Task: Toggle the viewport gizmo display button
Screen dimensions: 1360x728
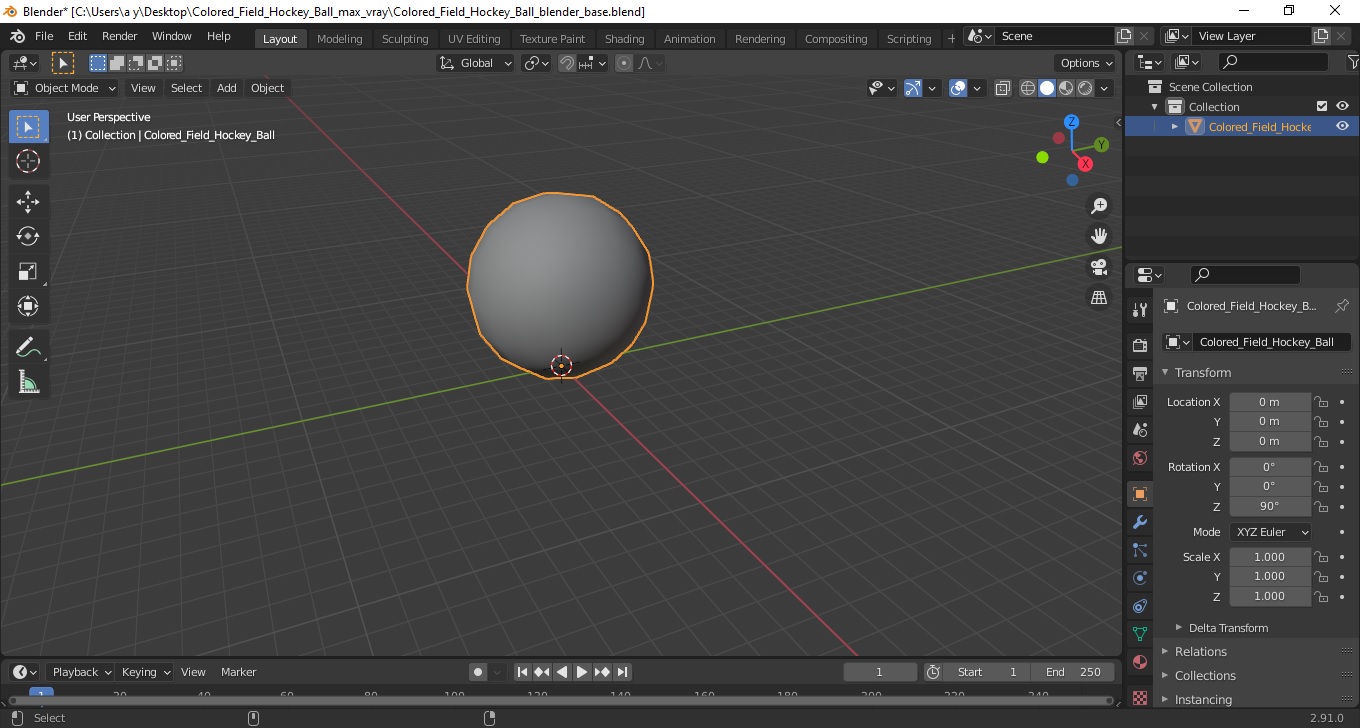Action: (x=913, y=88)
